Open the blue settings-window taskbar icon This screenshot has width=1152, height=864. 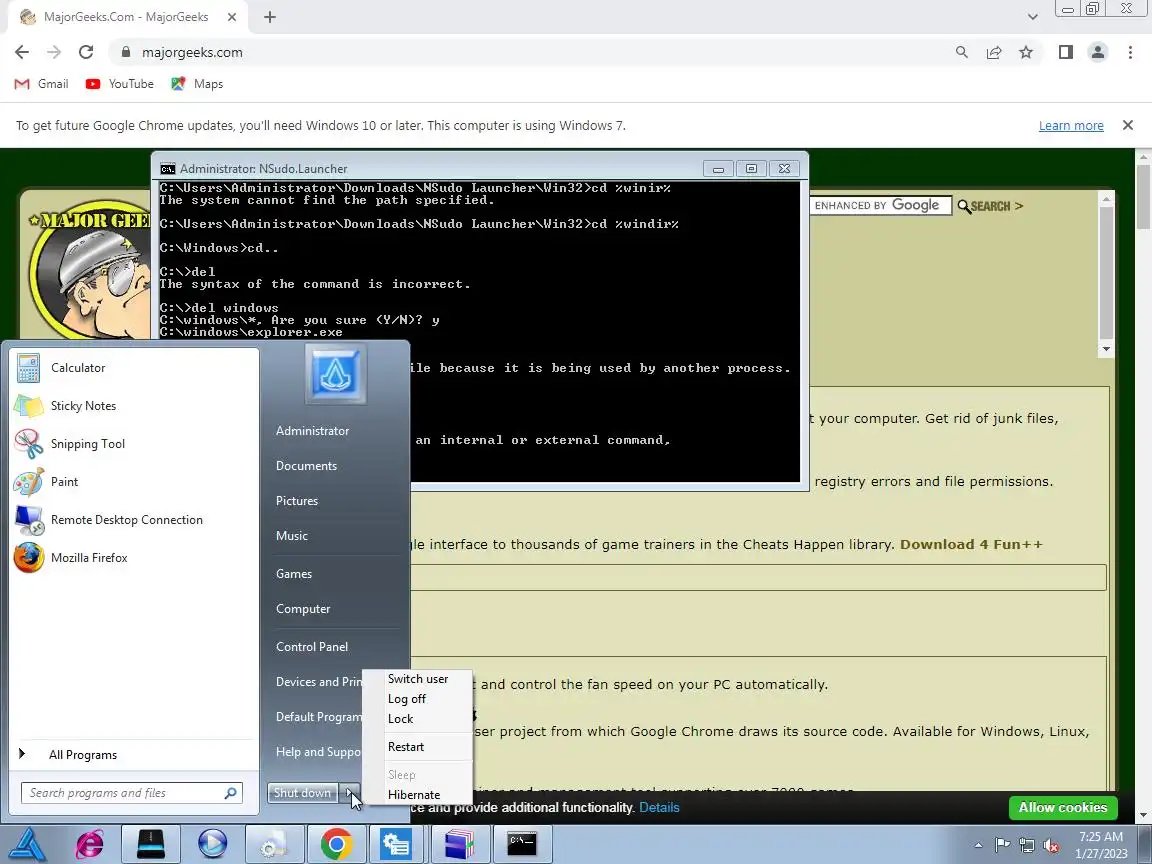pyautogui.click(x=397, y=844)
